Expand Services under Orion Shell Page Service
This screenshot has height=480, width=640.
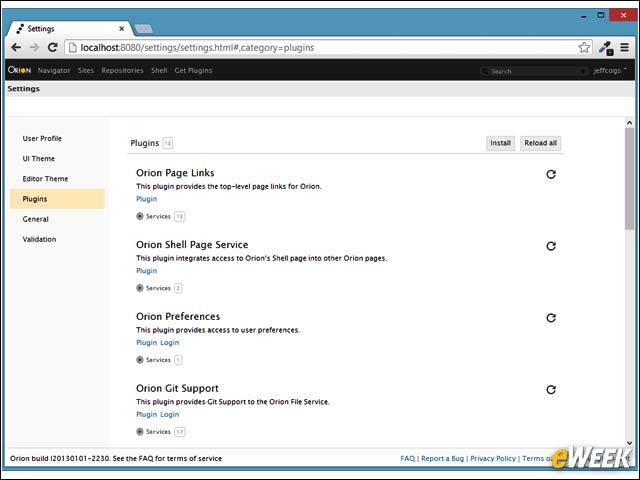click(140, 288)
